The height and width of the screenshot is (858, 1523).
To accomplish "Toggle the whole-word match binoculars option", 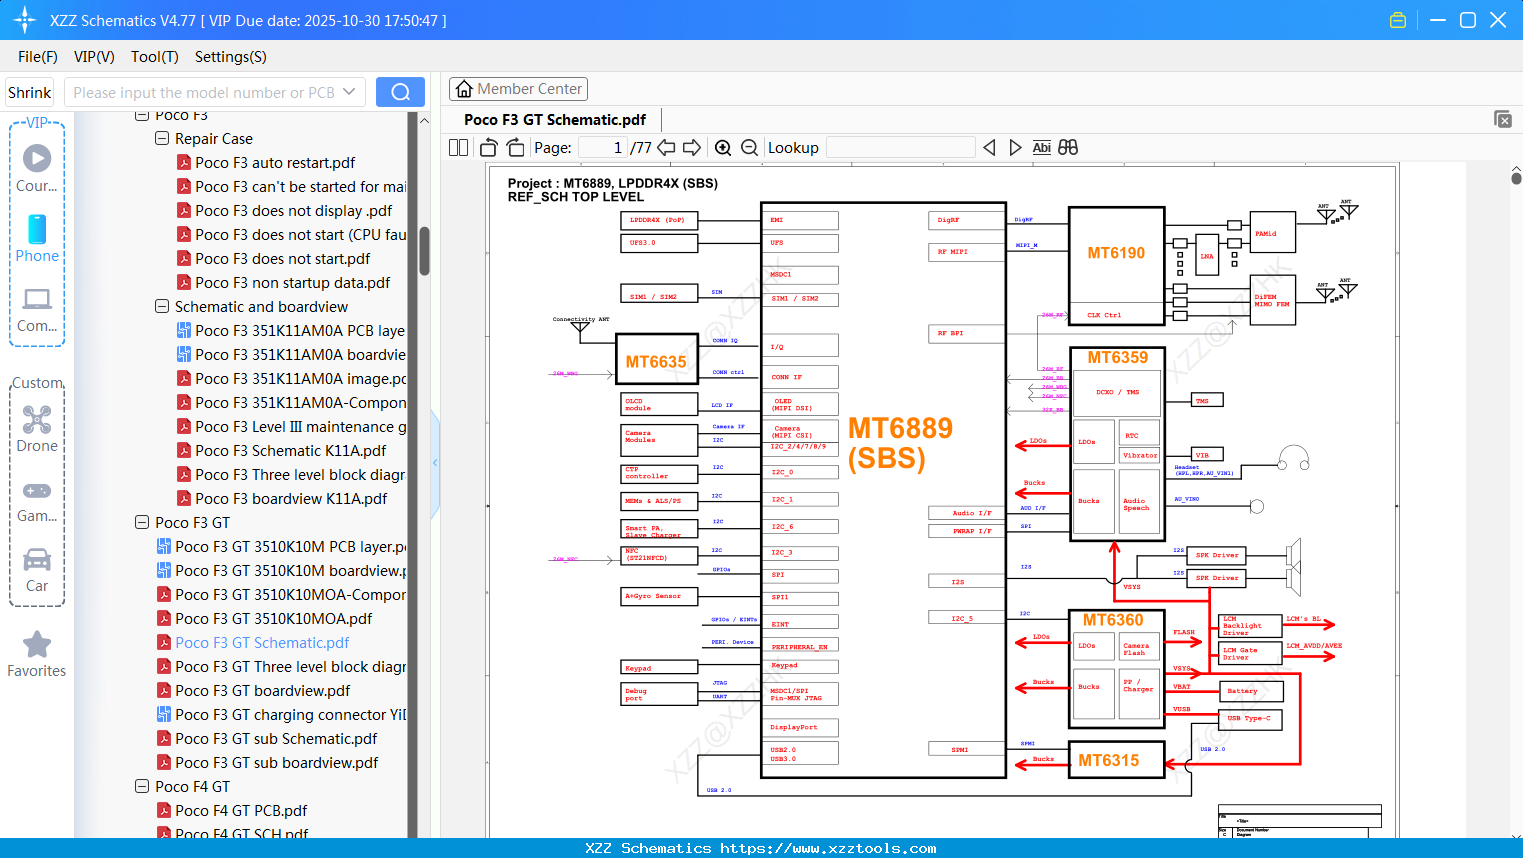I will point(1066,147).
